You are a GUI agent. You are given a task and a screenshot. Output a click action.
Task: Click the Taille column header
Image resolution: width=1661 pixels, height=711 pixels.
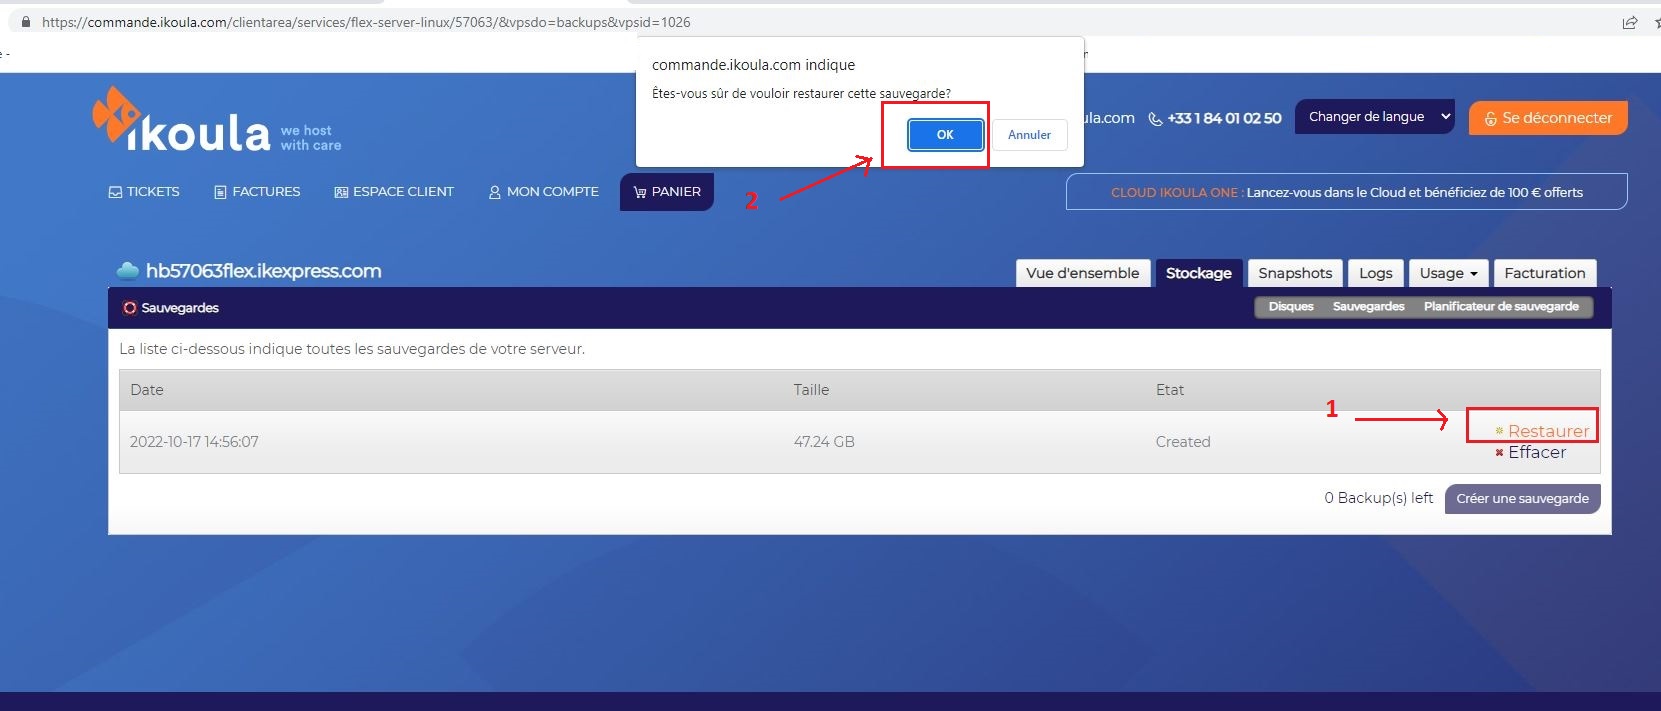tap(811, 390)
